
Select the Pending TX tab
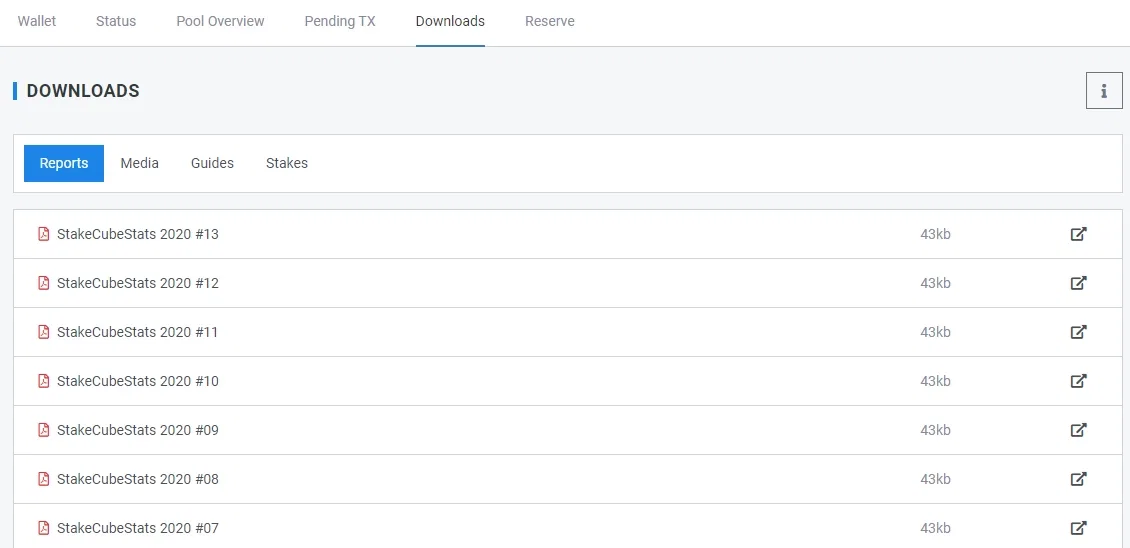(340, 21)
